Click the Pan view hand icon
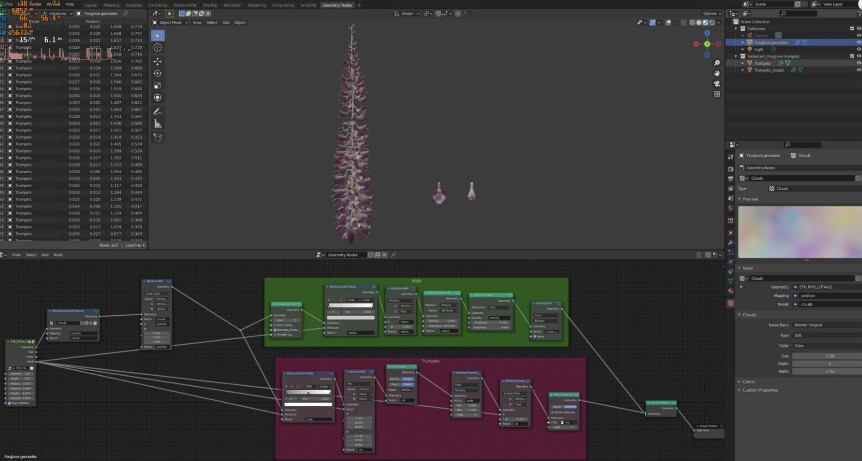This screenshot has height=461, width=862. pos(717,73)
